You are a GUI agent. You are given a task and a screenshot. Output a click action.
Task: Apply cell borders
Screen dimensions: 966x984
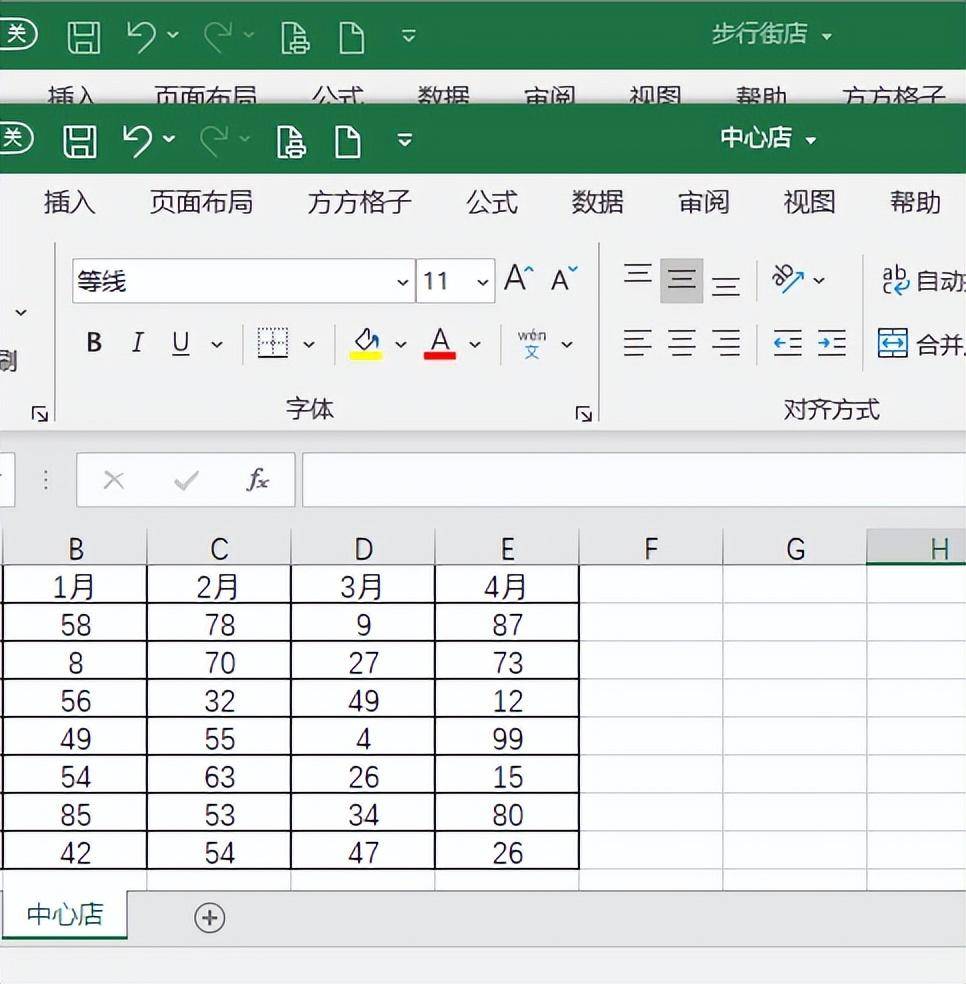click(x=273, y=343)
